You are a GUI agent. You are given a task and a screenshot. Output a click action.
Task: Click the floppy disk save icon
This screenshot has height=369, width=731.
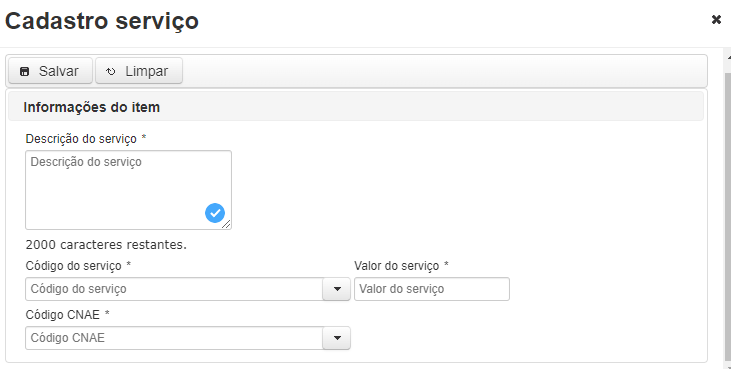coord(24,71)
